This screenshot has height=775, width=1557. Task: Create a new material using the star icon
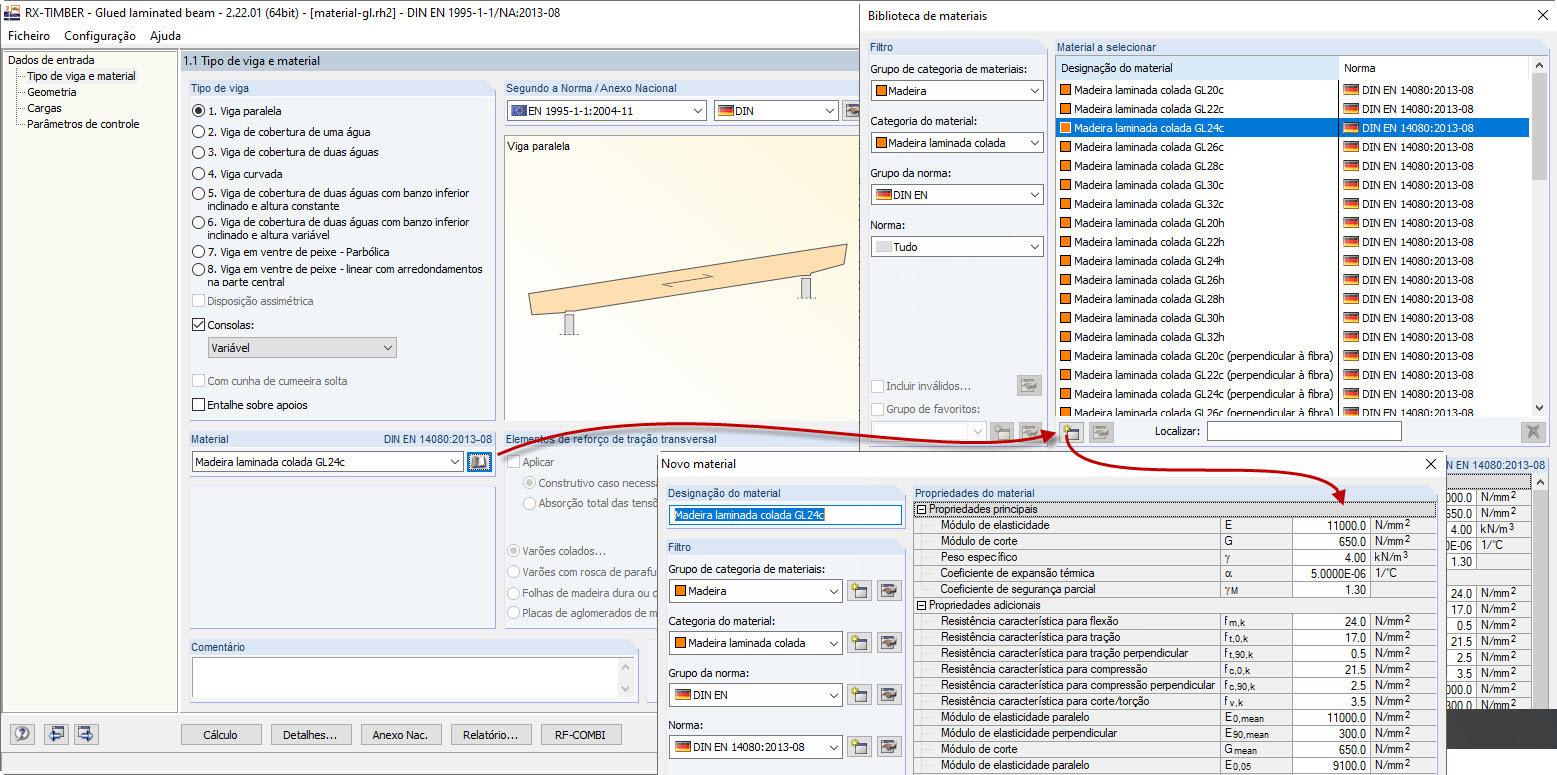pyautogui.click(x=1071, y=431)
